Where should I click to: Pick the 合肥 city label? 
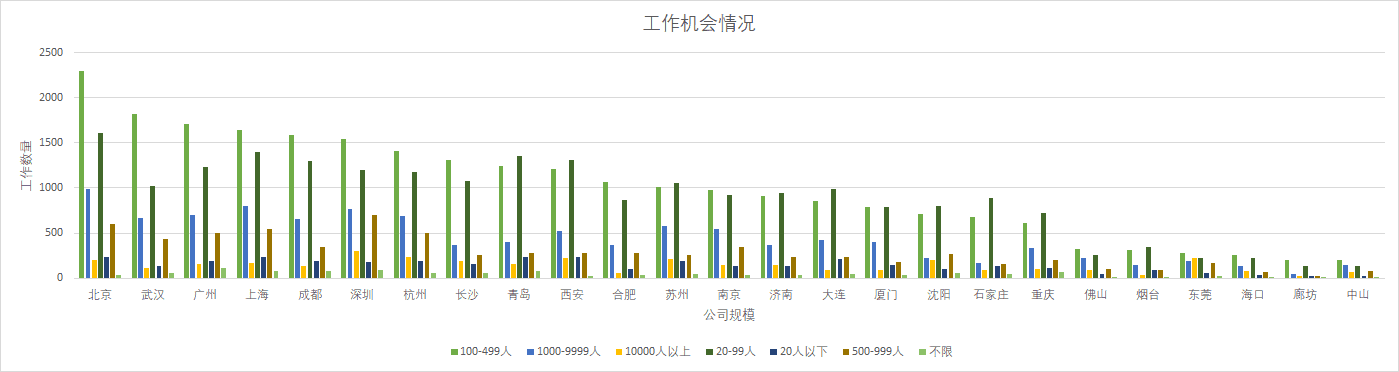[x=624, y=295]
